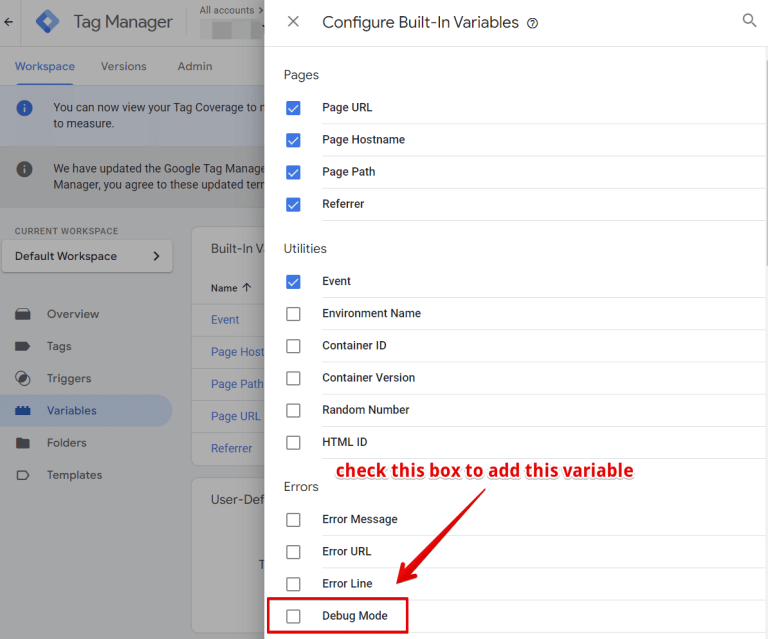Open the Event variable link in table
768x639 pixels.
tap(225, 320)
